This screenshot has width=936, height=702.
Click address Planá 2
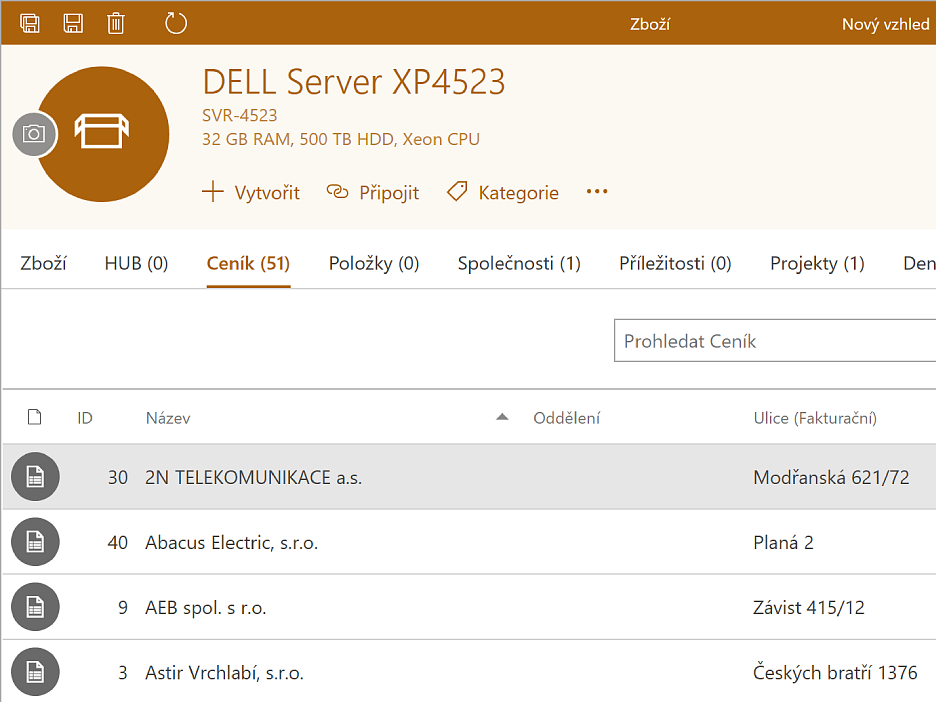click(783, 543)
